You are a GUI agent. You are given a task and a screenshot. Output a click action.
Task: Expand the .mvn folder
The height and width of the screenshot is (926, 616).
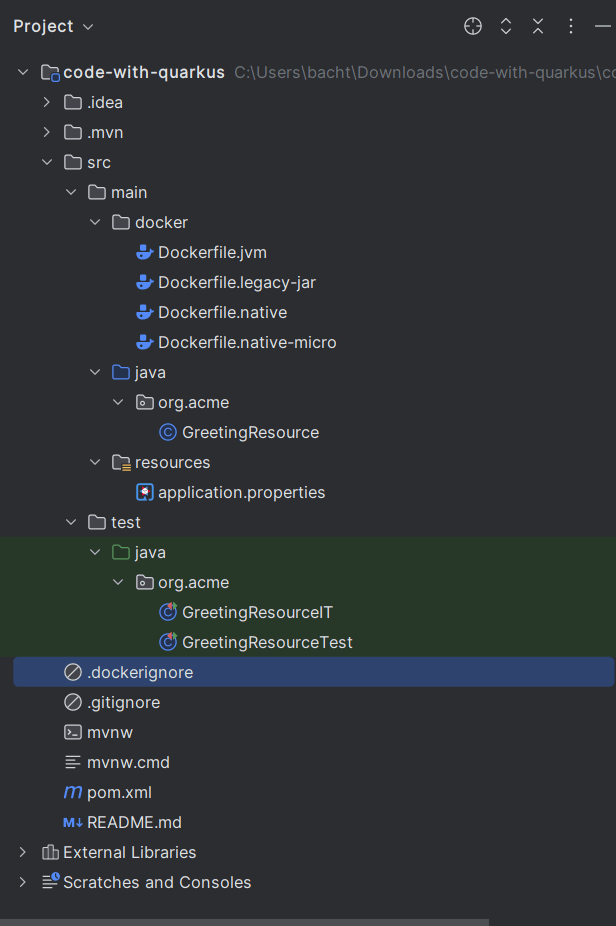point(47,132)
